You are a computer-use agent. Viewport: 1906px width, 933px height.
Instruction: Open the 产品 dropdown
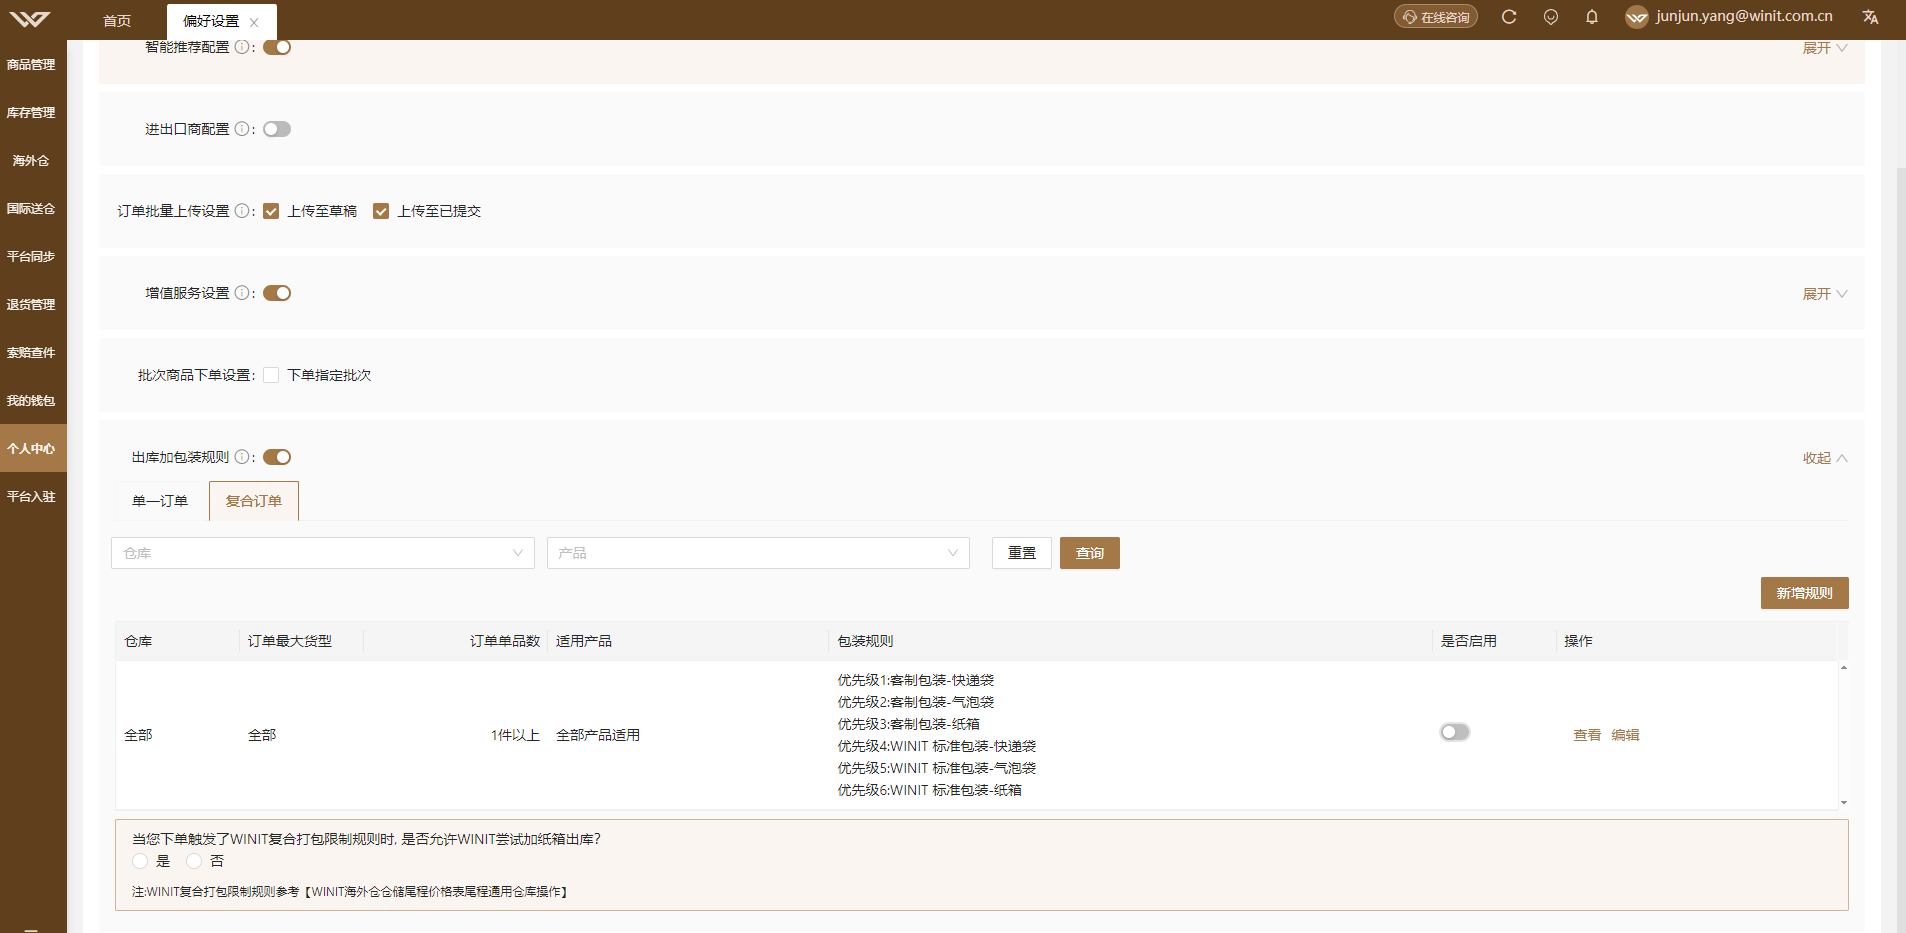click(758, 553)
